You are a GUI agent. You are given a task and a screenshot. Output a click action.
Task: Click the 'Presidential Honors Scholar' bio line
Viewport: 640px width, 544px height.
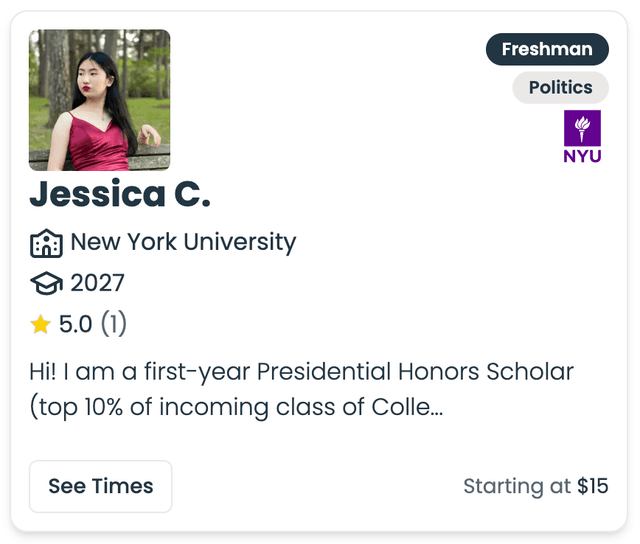click(x=415, y=372)
